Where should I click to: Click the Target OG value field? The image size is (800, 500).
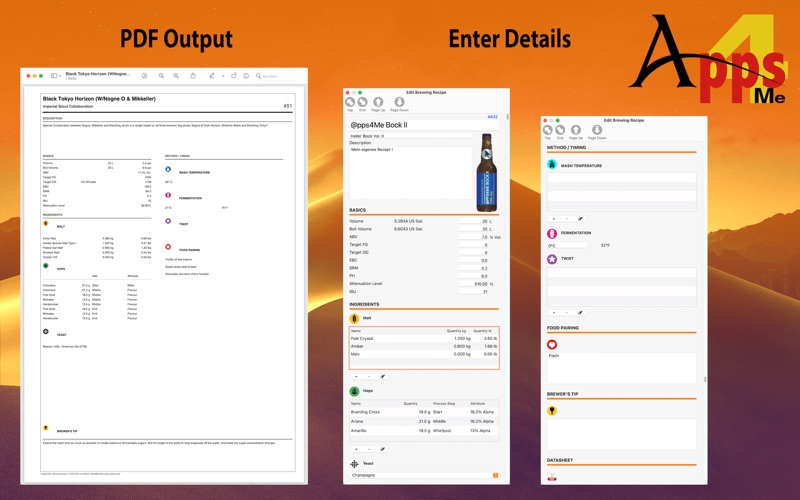point(473,253)
